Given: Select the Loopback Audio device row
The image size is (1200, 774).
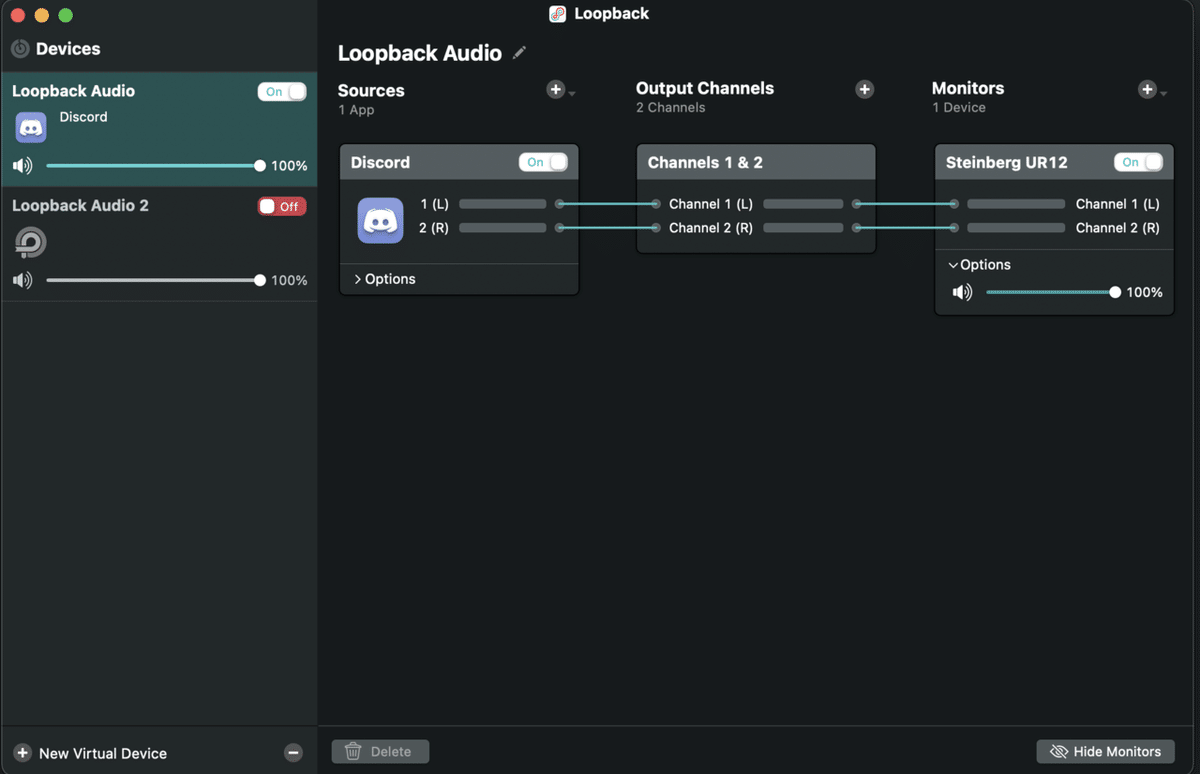Looking at the screenshot, I should point(159,129).
